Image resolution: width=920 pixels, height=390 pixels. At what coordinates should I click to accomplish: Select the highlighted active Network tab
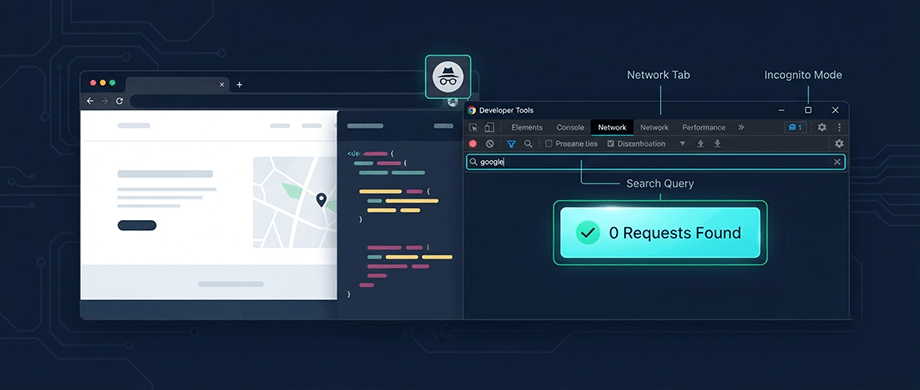[612, 127]
